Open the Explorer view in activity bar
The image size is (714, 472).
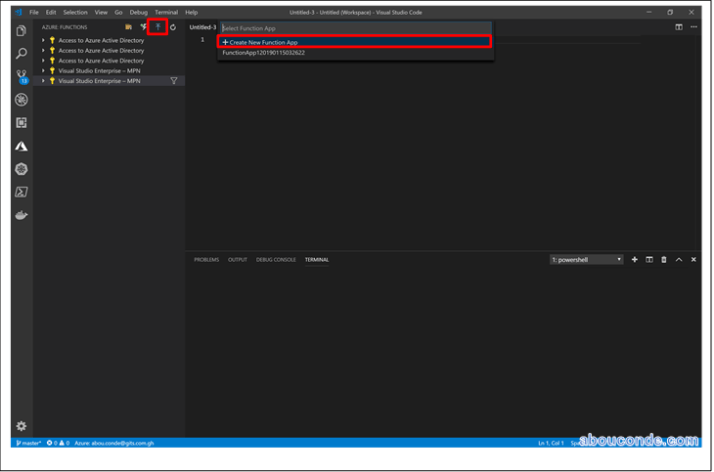21,31
